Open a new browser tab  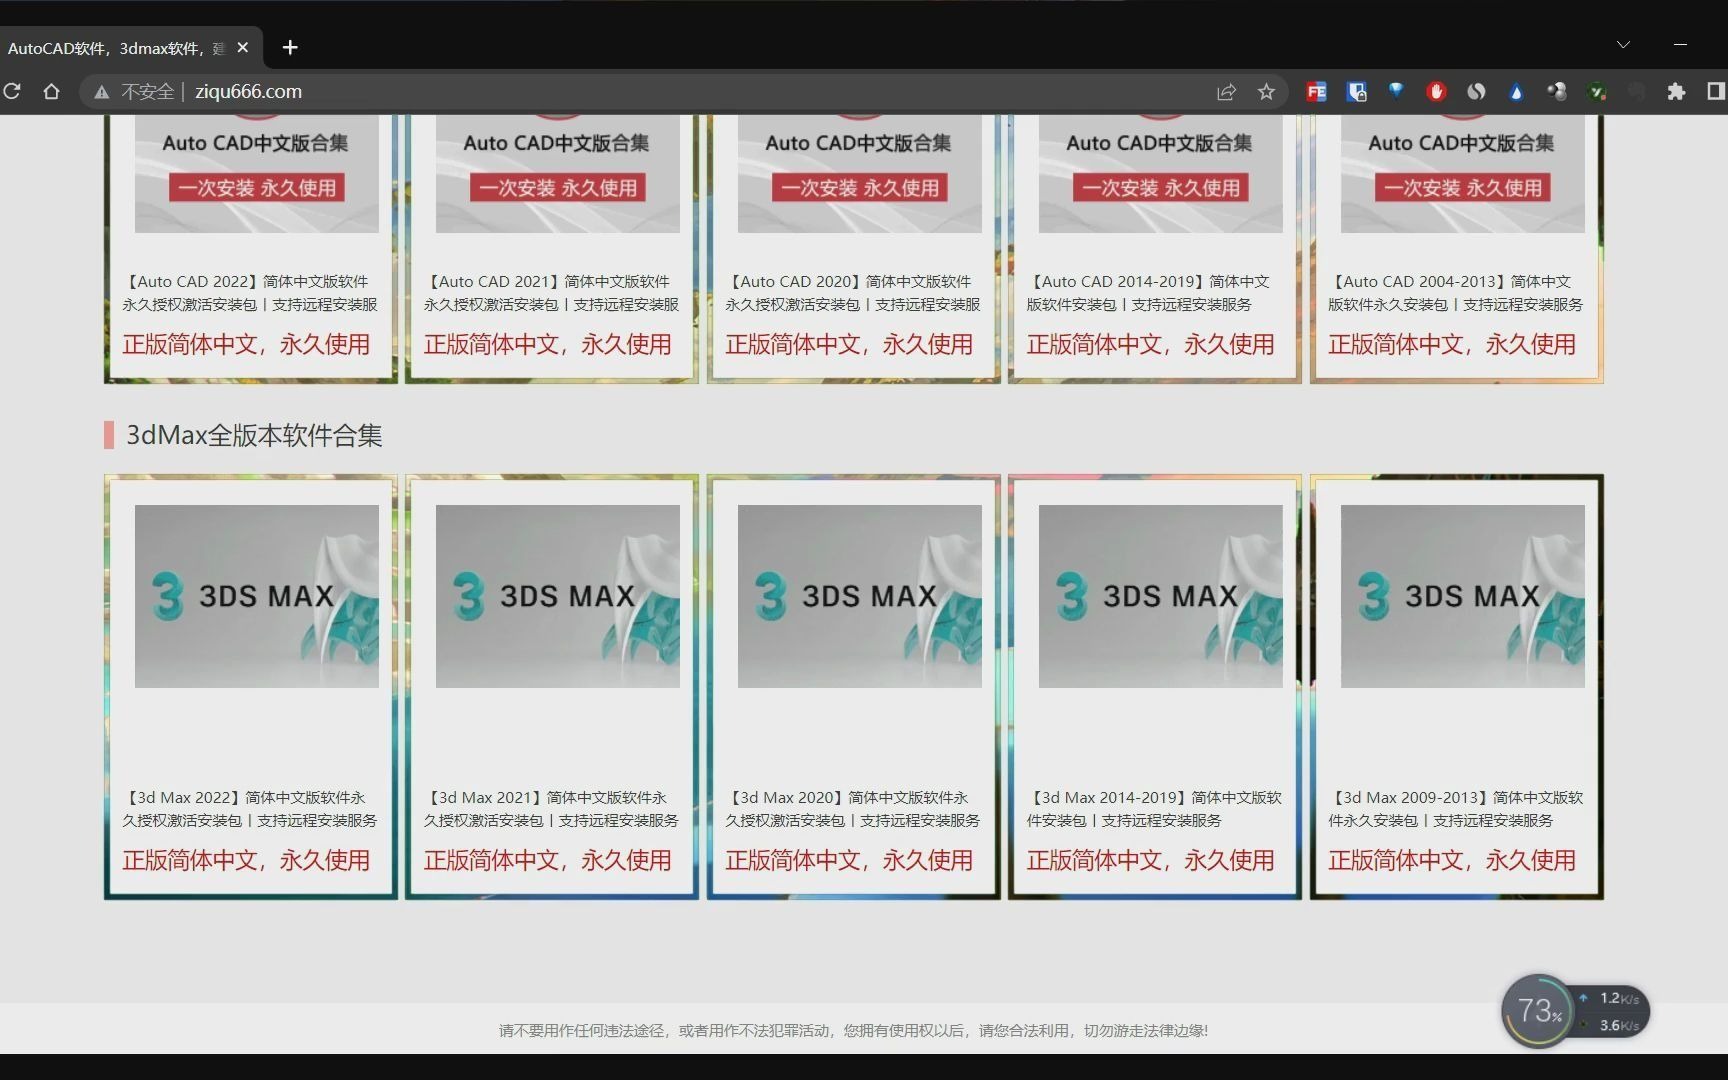(x=290, y=47)
